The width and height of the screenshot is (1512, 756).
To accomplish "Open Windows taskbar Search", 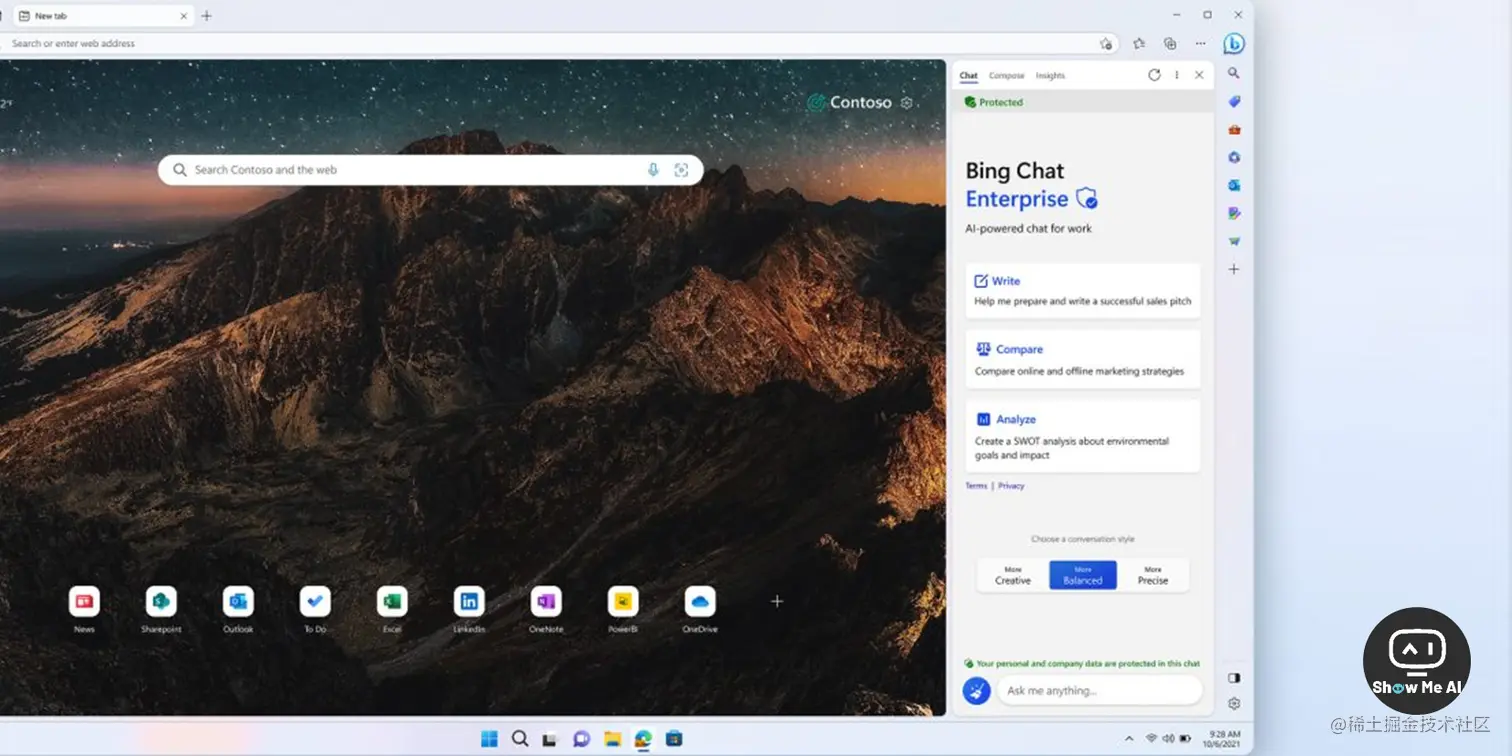I will pos(520,739).
